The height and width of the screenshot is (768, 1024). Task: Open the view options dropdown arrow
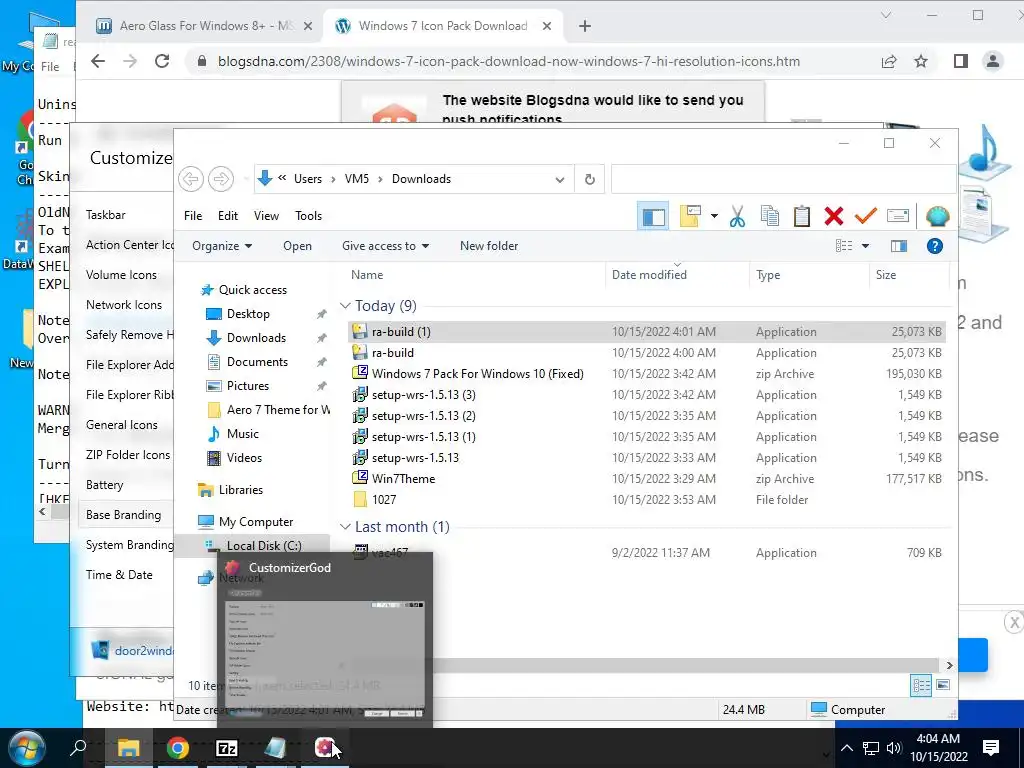click(x=865, y=246)
